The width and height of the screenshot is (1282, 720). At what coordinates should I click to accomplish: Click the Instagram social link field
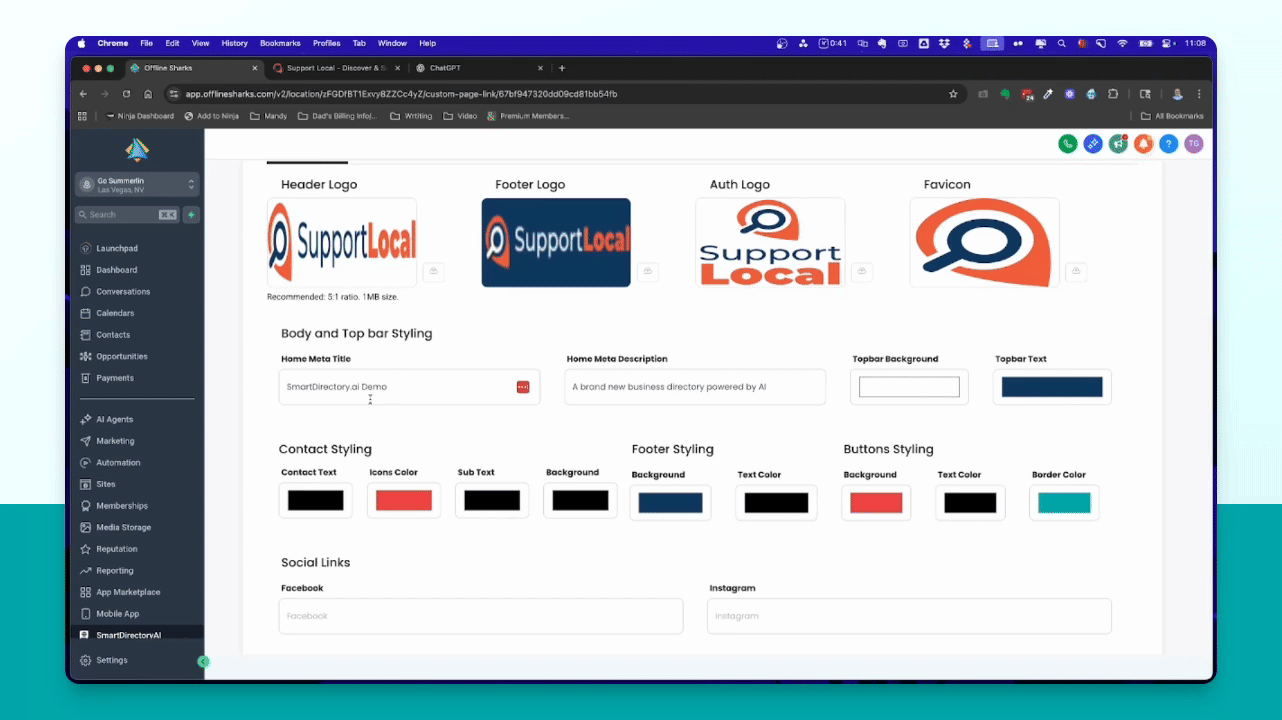click(909, 616)
